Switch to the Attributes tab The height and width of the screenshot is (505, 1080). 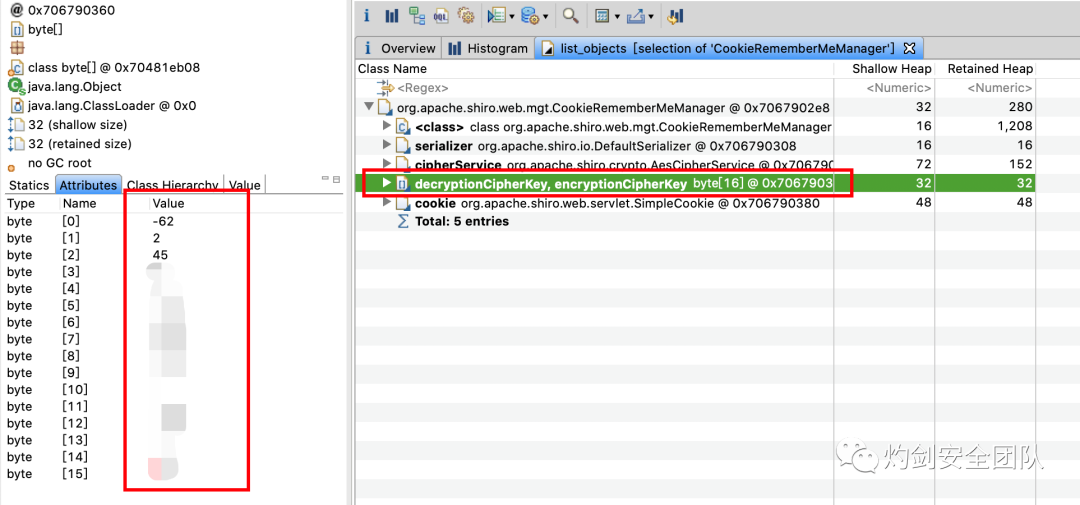pyautogui.click(x=87, y=185)
